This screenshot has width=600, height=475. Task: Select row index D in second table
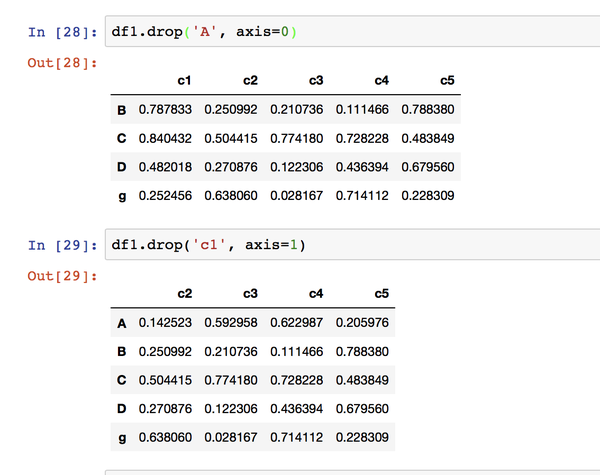(x=122, y=408)
